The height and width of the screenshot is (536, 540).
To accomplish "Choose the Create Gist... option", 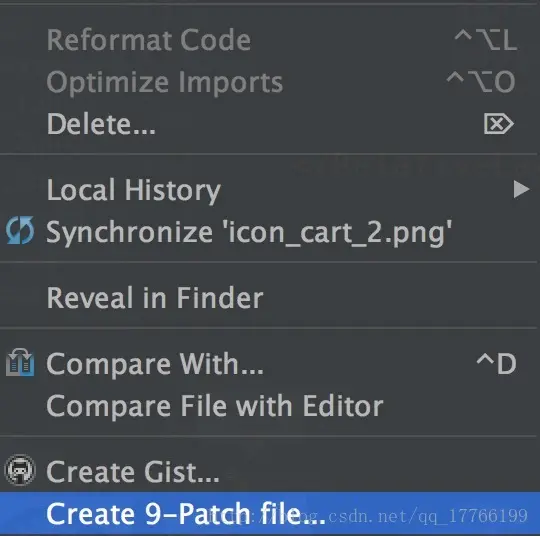I will tap(270, 472).
